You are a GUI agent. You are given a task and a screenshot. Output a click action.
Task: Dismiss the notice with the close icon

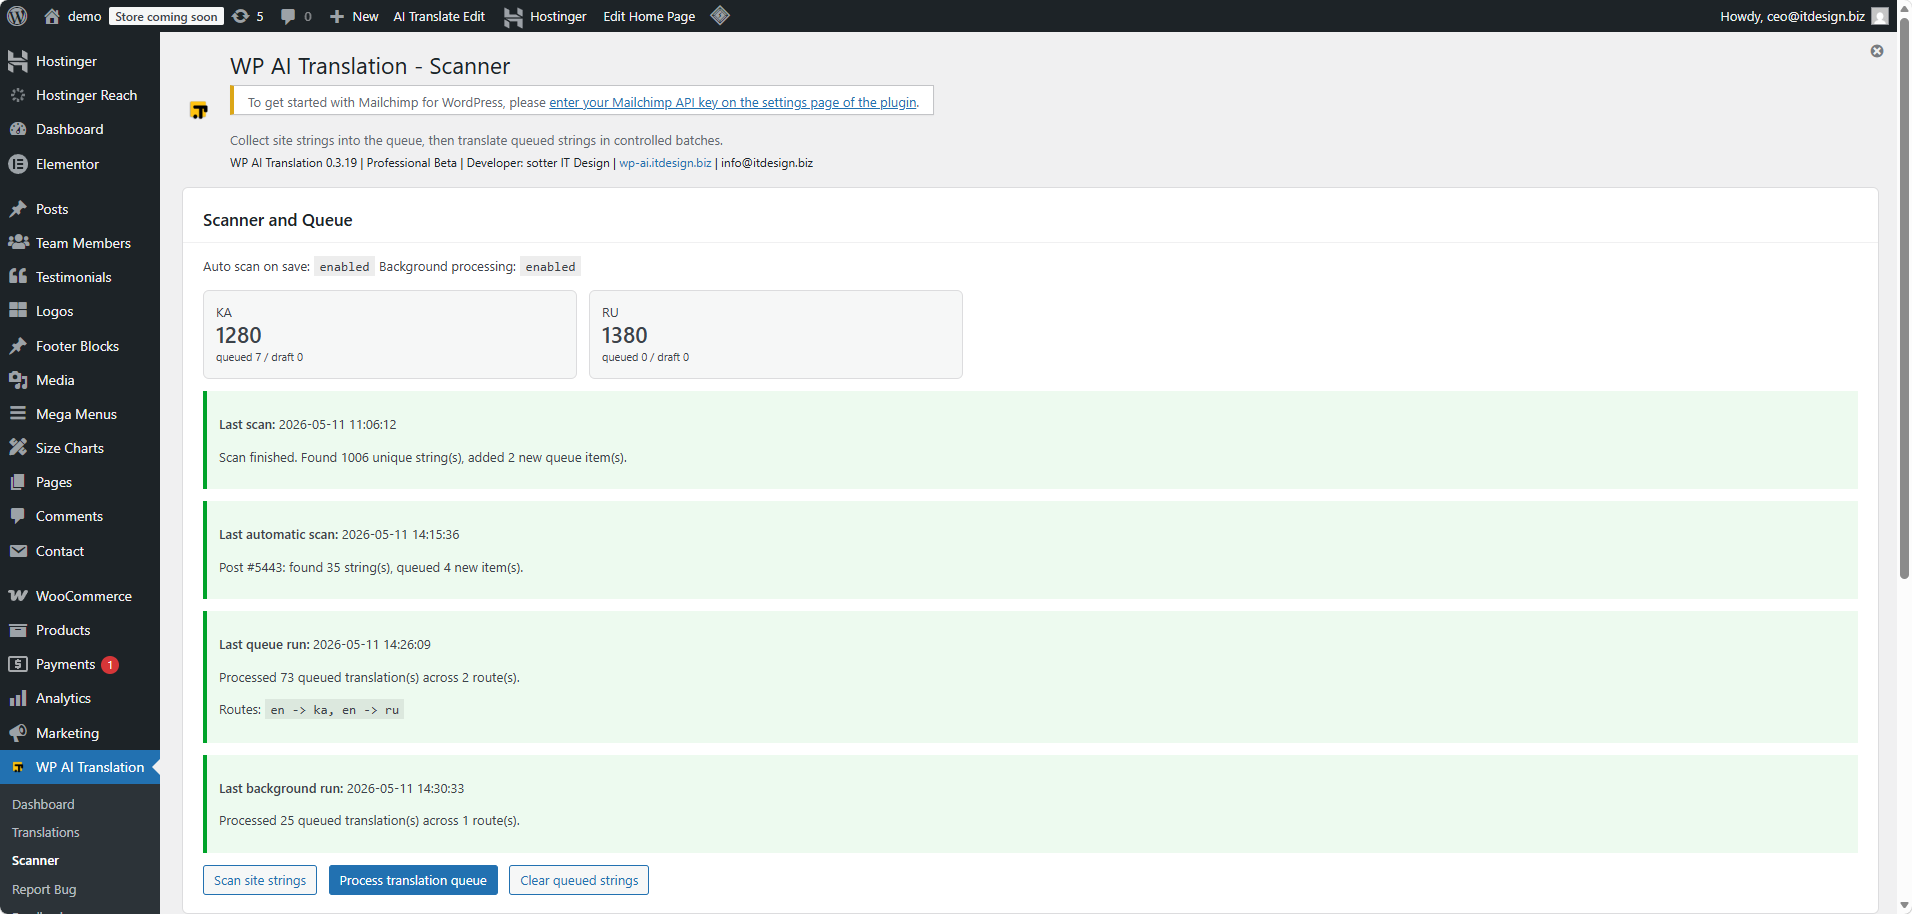tap(1877, 51)
